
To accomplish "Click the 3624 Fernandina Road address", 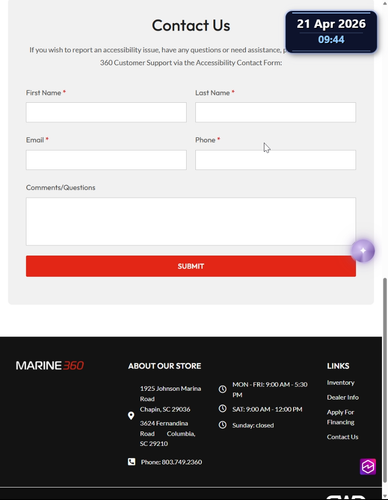I will point(167,433).
